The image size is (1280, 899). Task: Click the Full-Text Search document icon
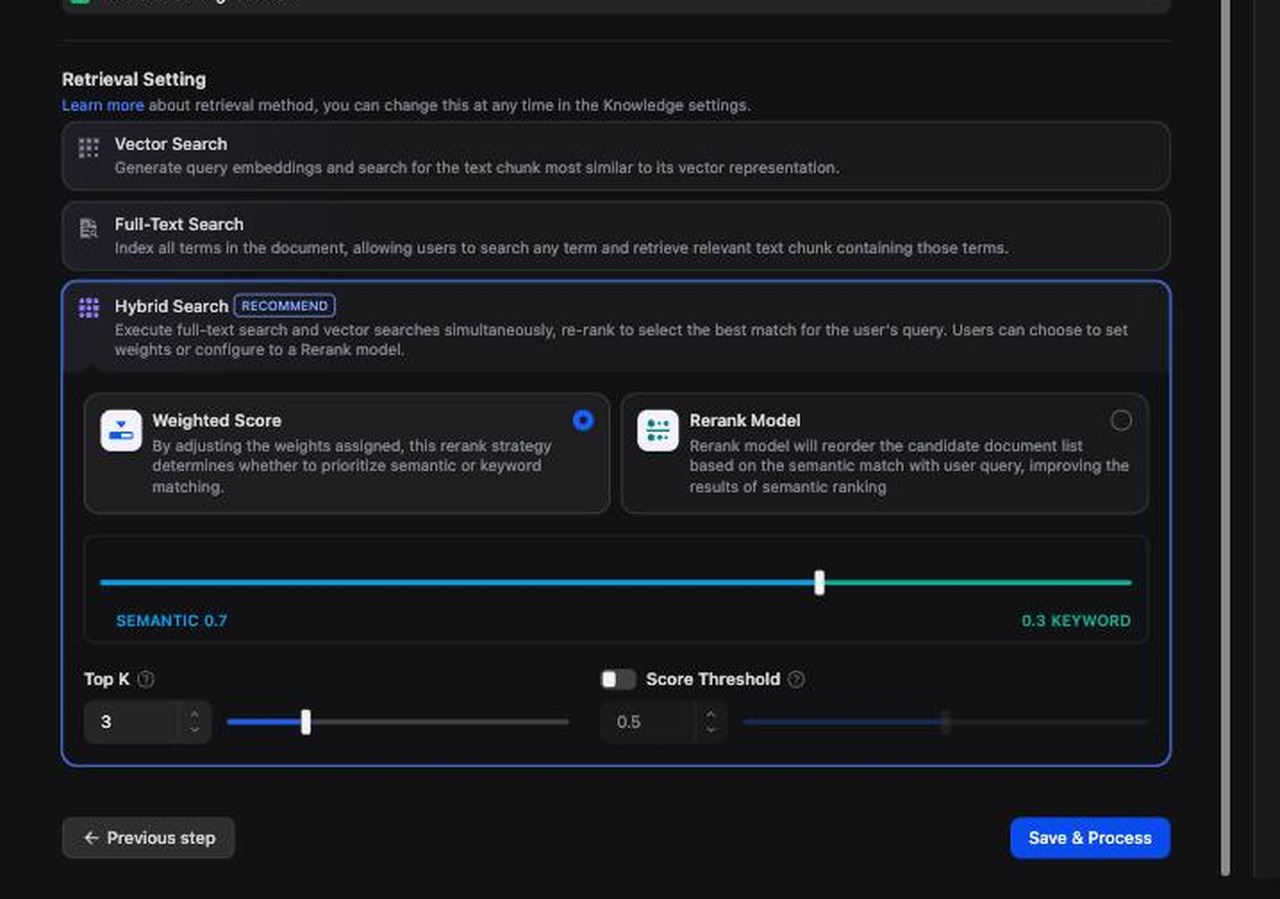[x=88, y=228]
